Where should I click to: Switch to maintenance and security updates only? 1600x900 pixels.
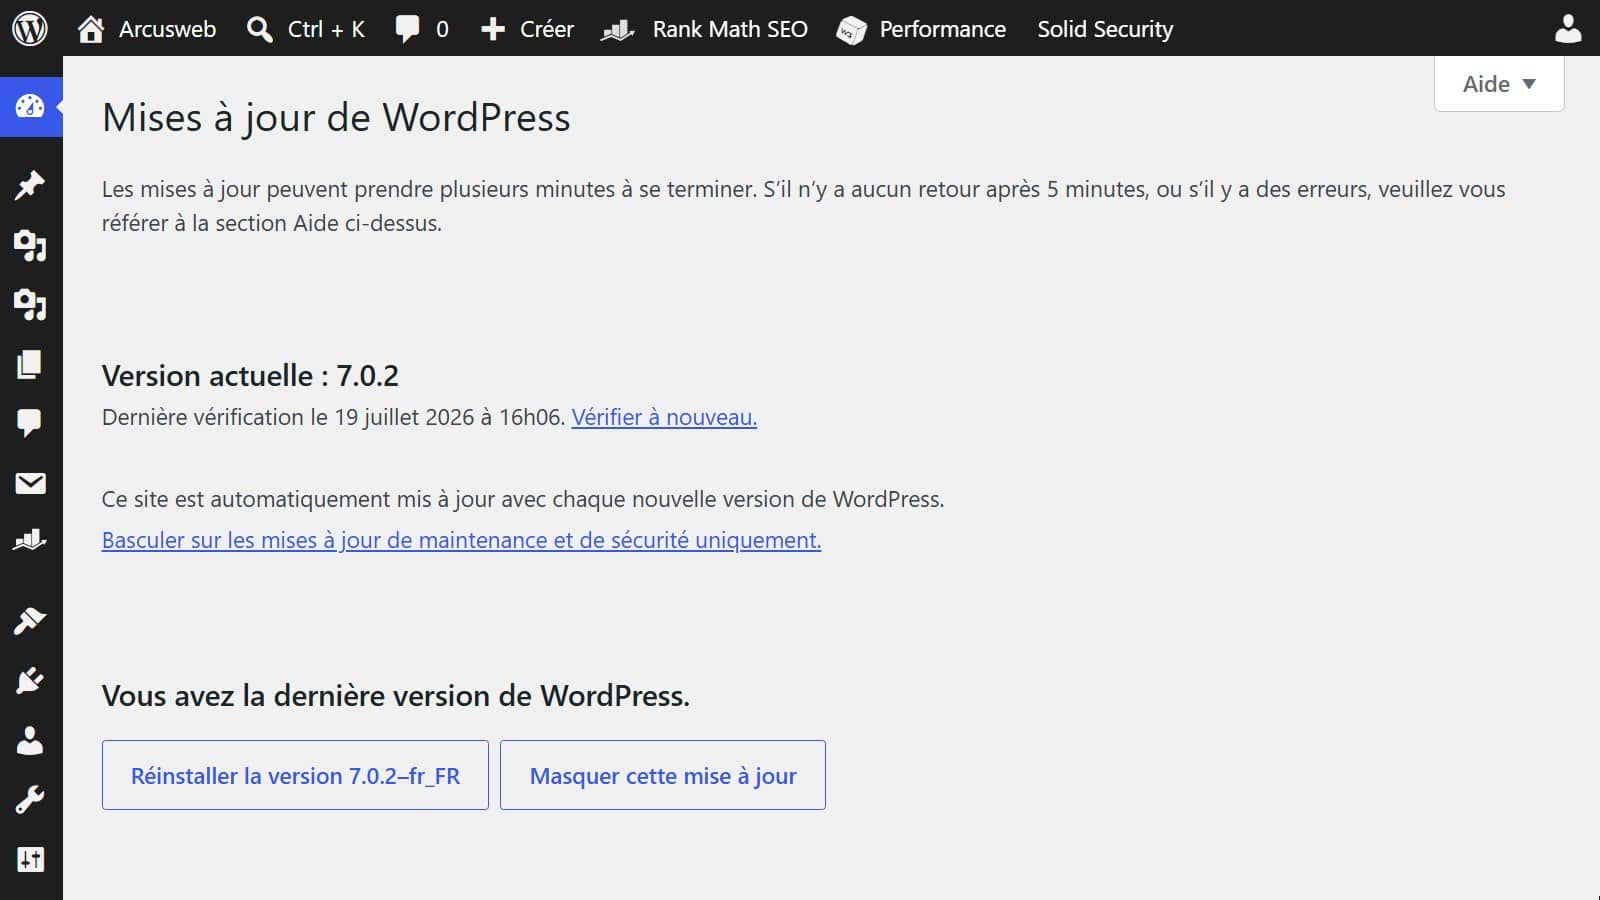tap(461, 540)
